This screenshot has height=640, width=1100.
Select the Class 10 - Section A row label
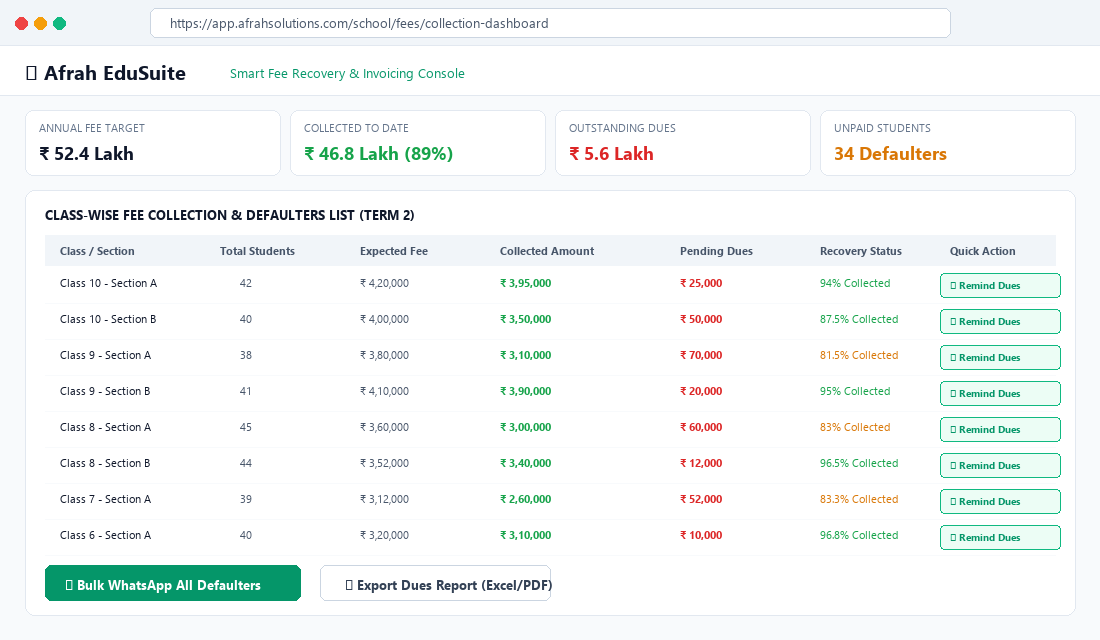108,284
